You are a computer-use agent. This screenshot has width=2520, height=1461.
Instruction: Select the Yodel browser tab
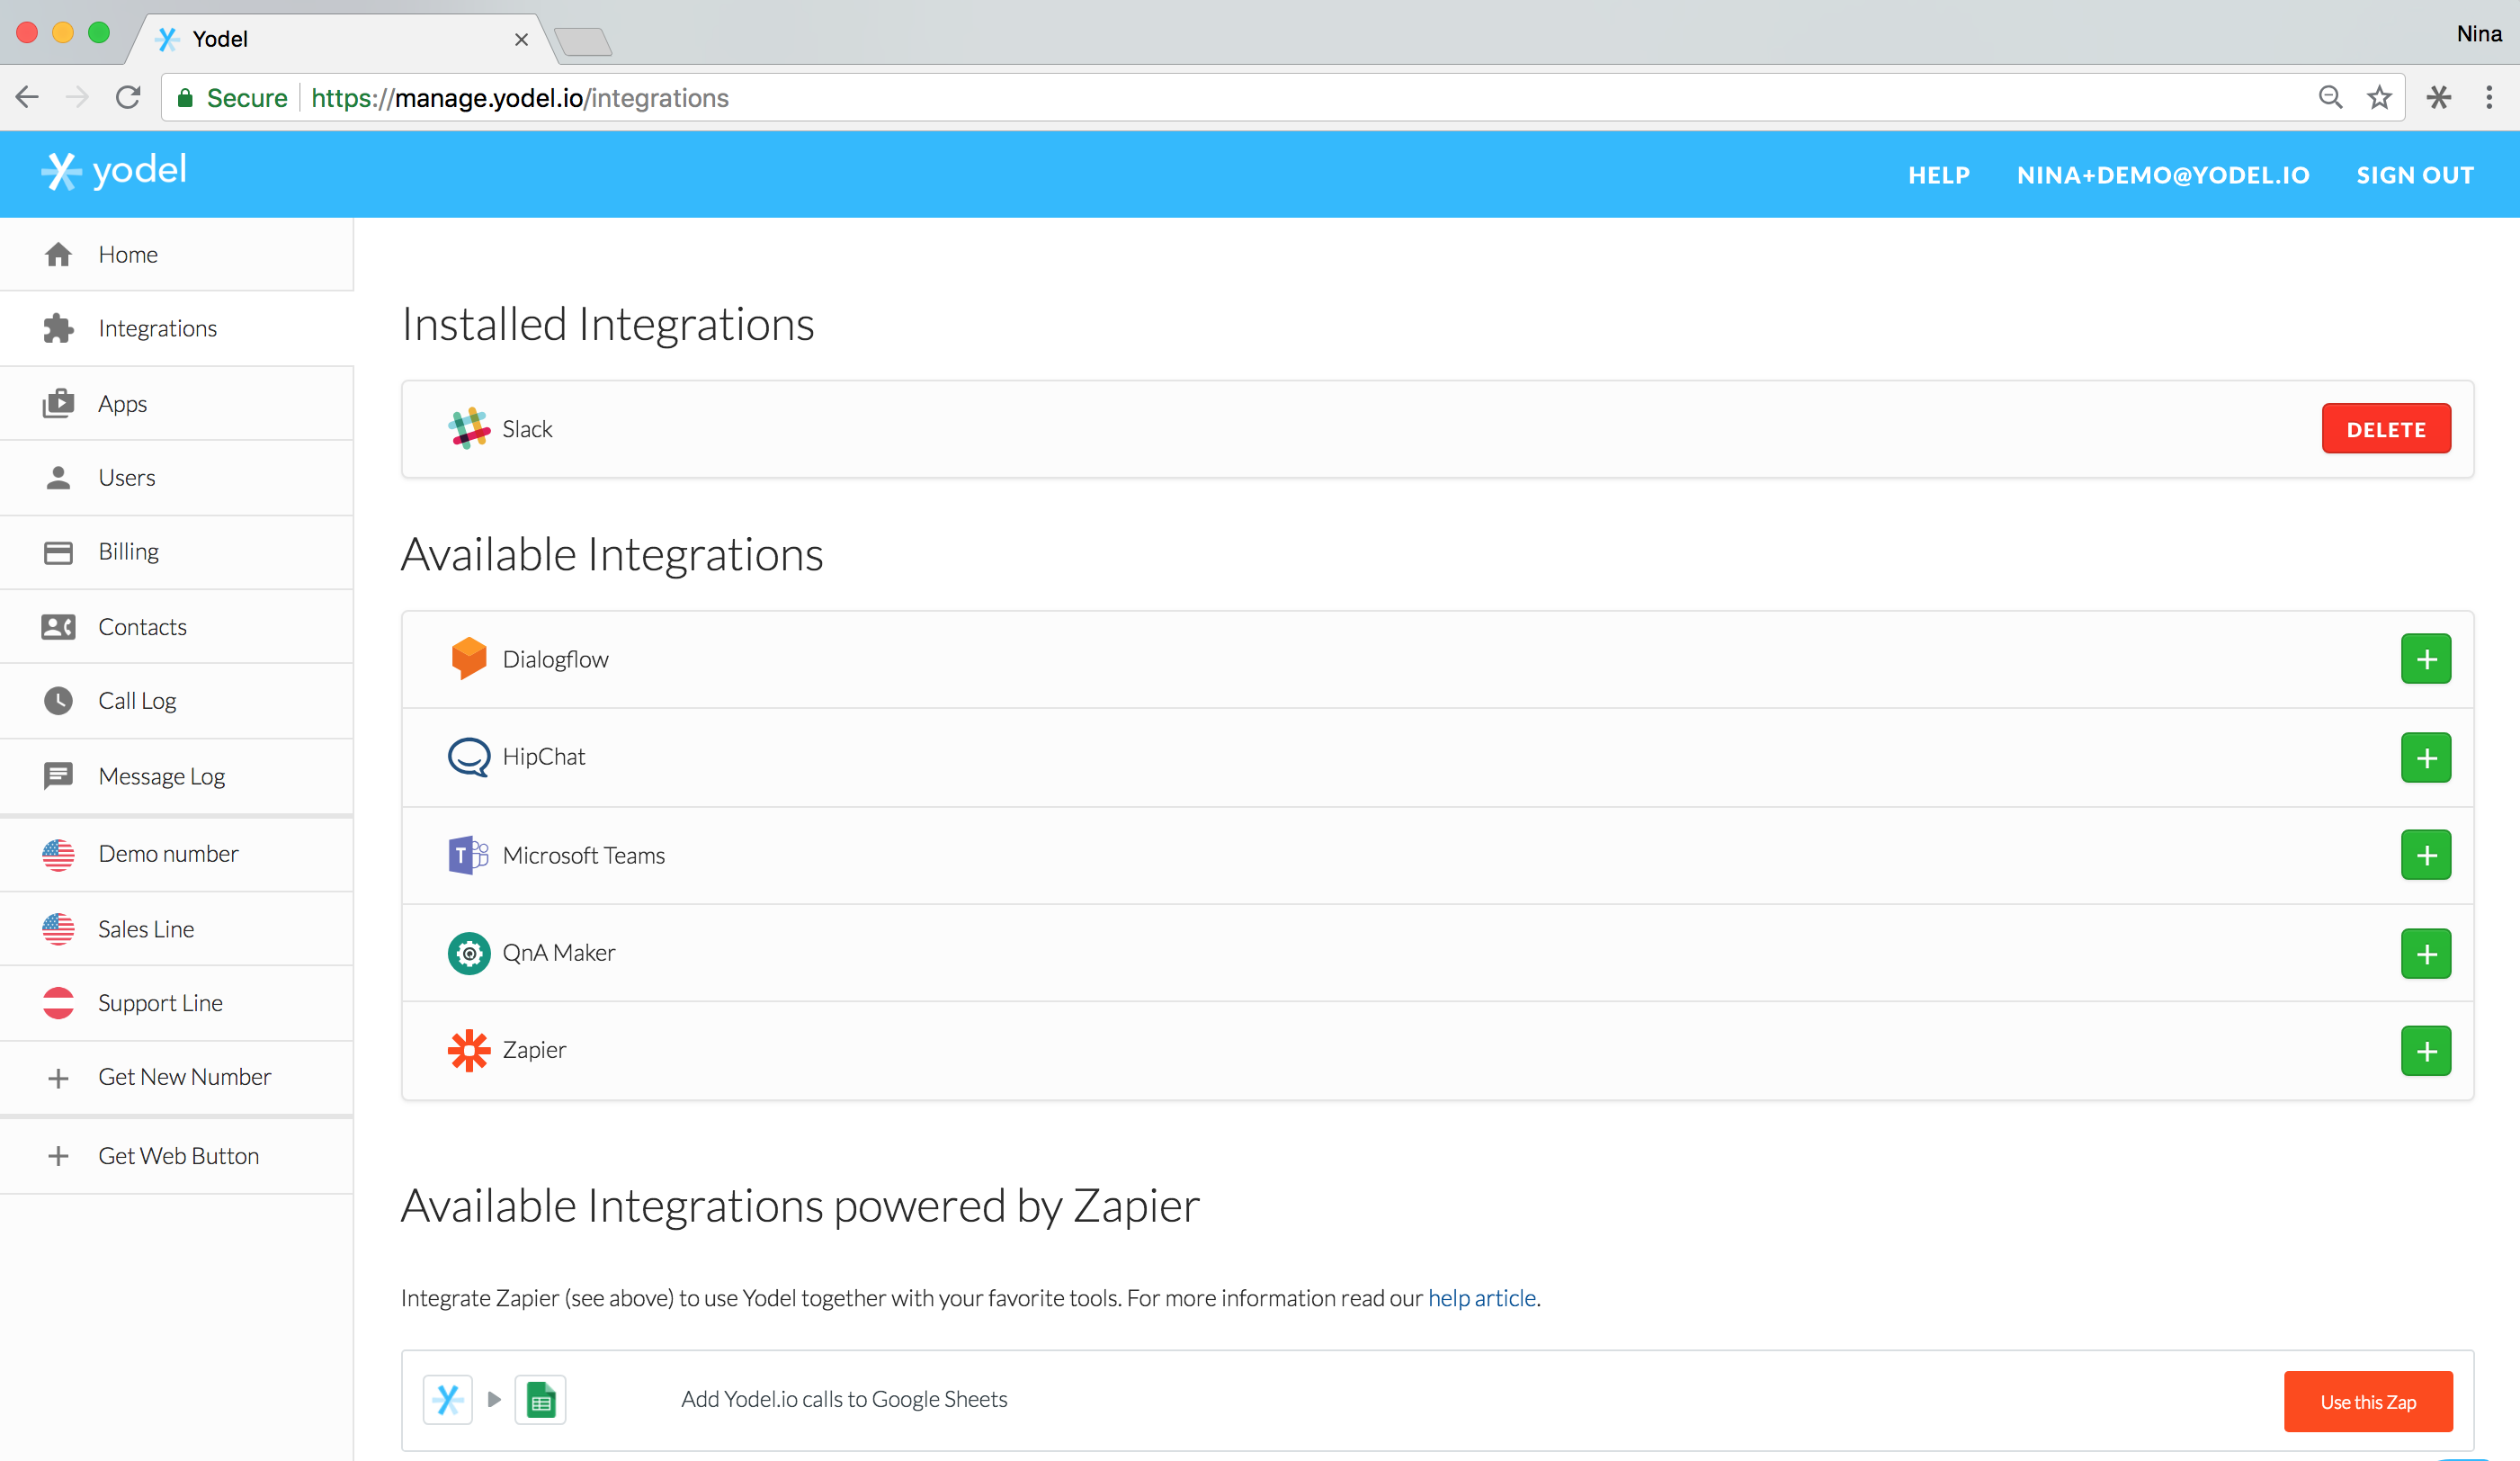point(340,38)
